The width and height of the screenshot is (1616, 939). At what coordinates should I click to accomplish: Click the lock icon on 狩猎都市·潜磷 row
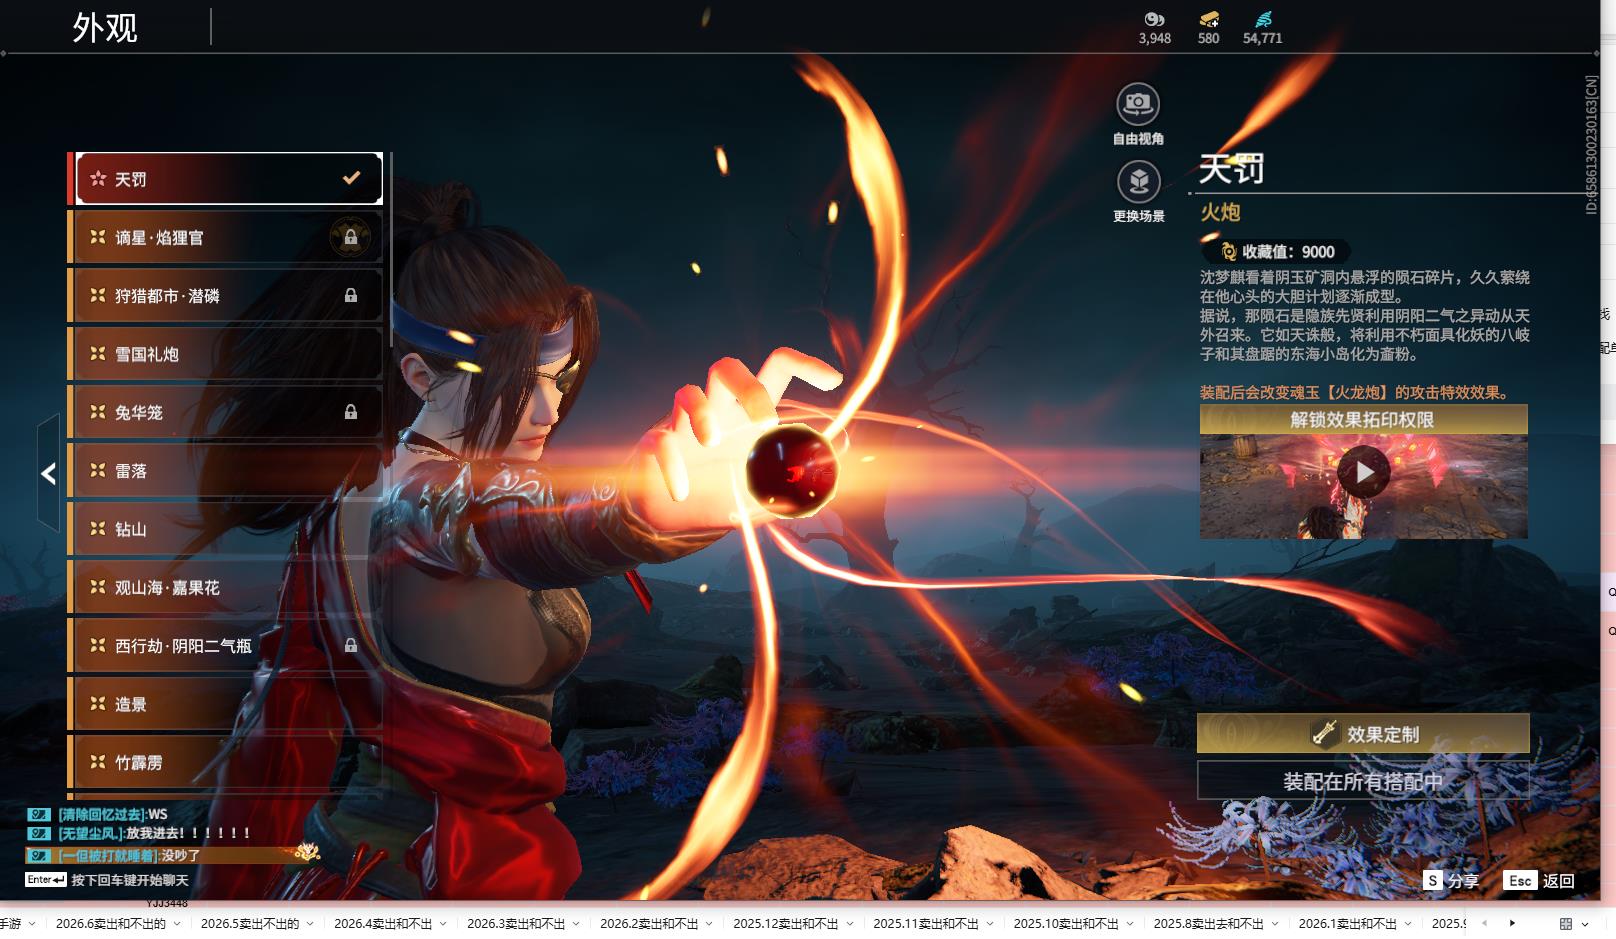351,296
